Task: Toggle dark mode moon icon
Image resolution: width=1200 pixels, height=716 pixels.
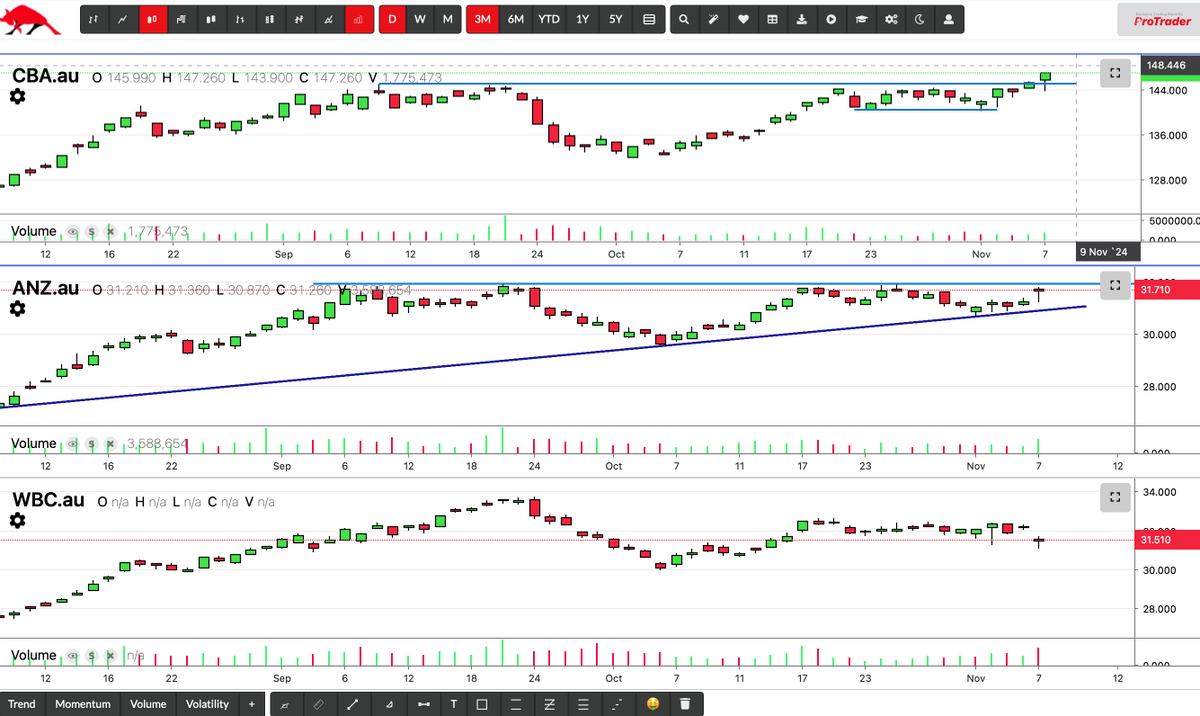Action: 920,19
